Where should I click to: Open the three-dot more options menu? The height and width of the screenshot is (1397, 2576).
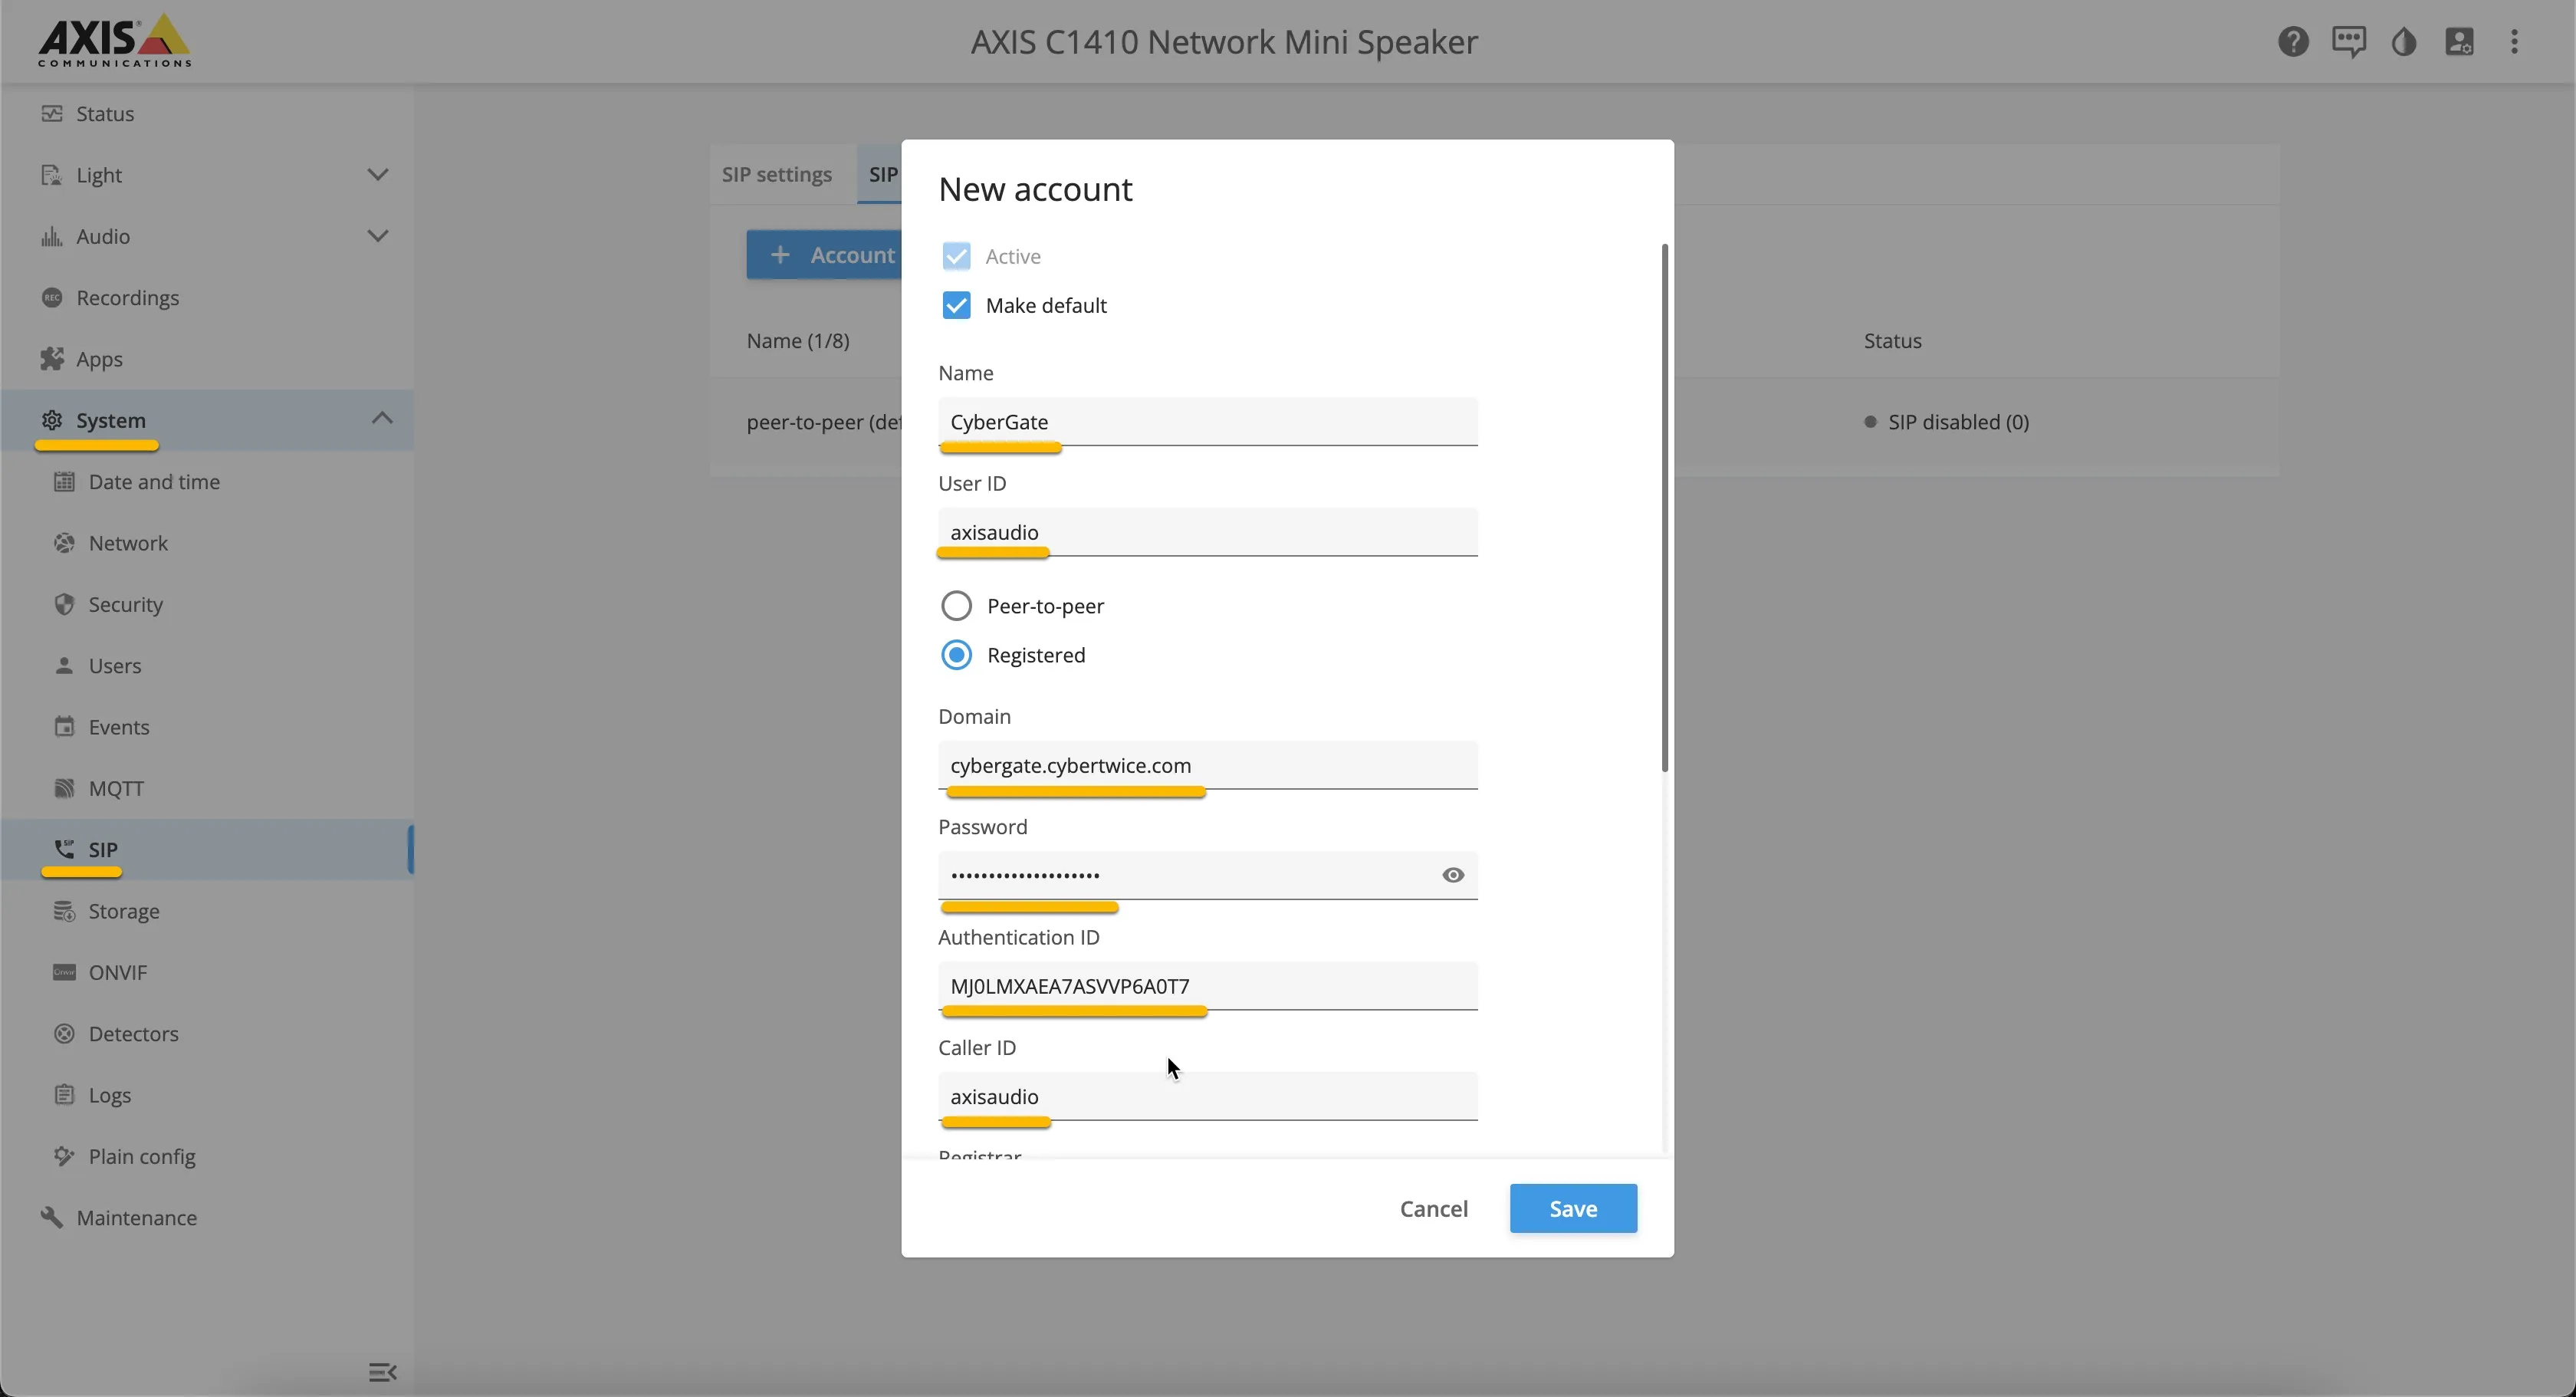[2514, 42]
